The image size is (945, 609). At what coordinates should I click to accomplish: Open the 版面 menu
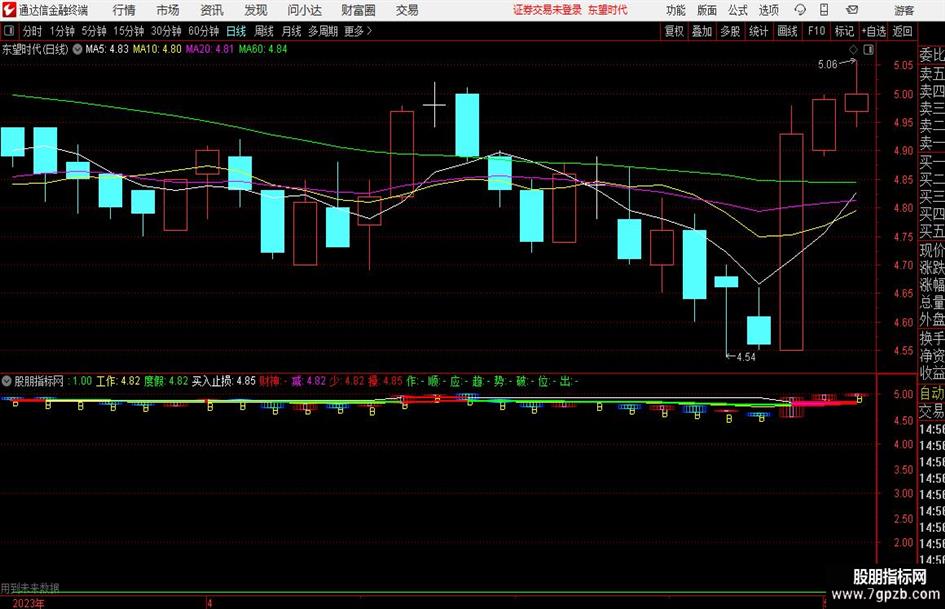click(706, 10)
